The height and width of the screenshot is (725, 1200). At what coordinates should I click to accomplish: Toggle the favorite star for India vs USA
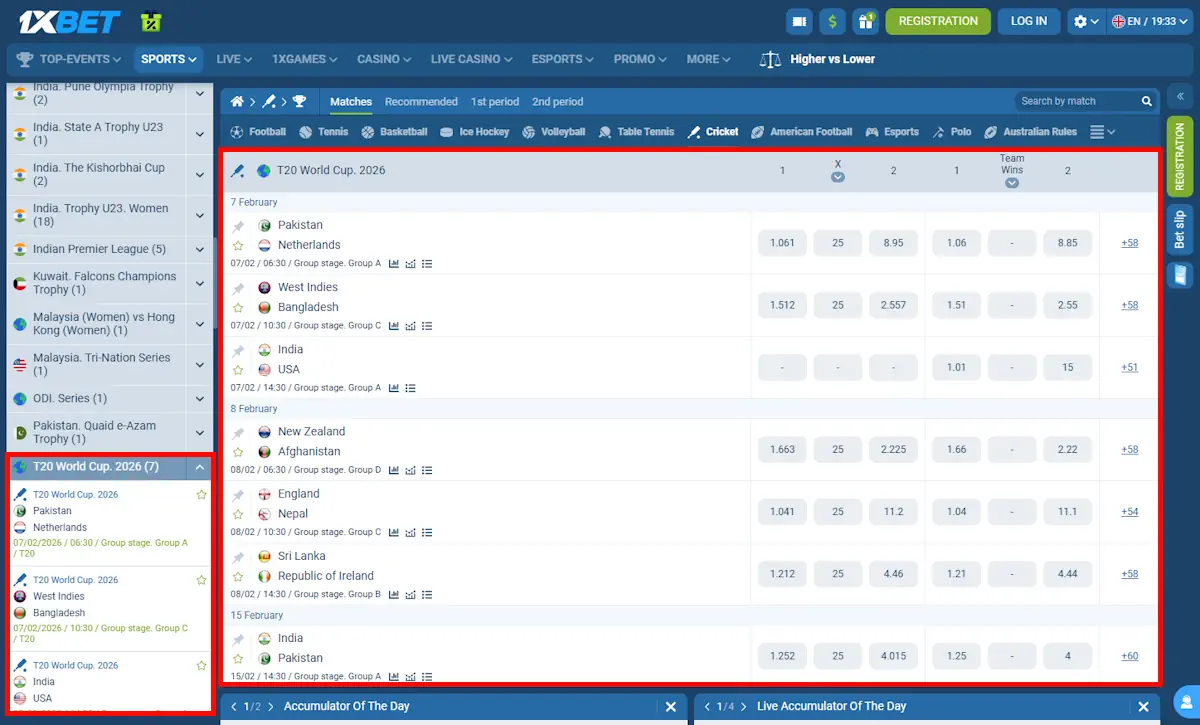pyautogui.click(x=237, y=369)
